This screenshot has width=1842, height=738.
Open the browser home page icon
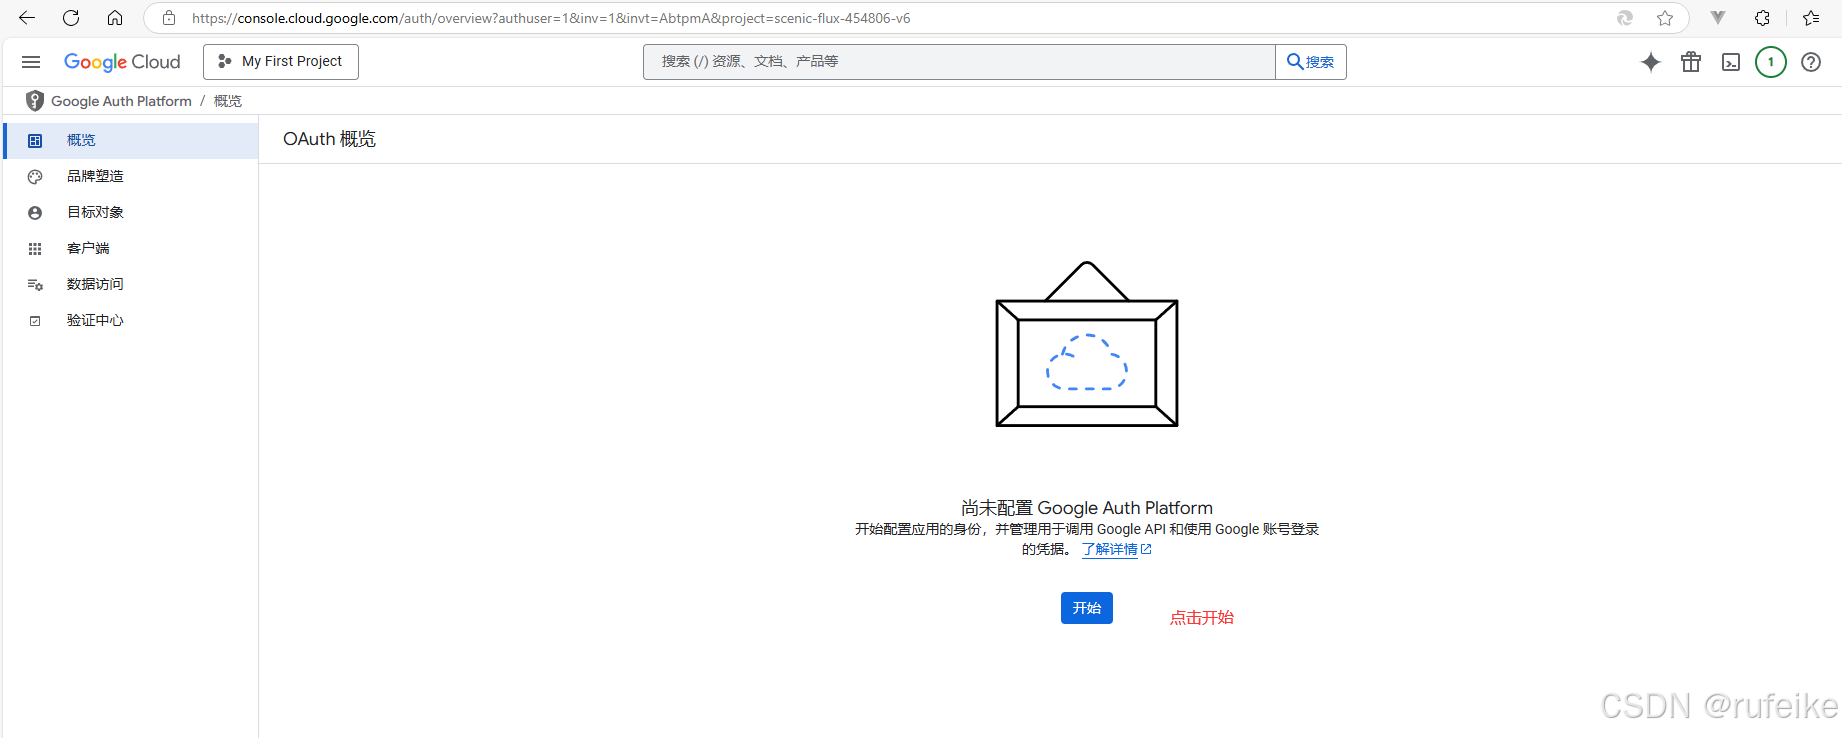[115, 18]
